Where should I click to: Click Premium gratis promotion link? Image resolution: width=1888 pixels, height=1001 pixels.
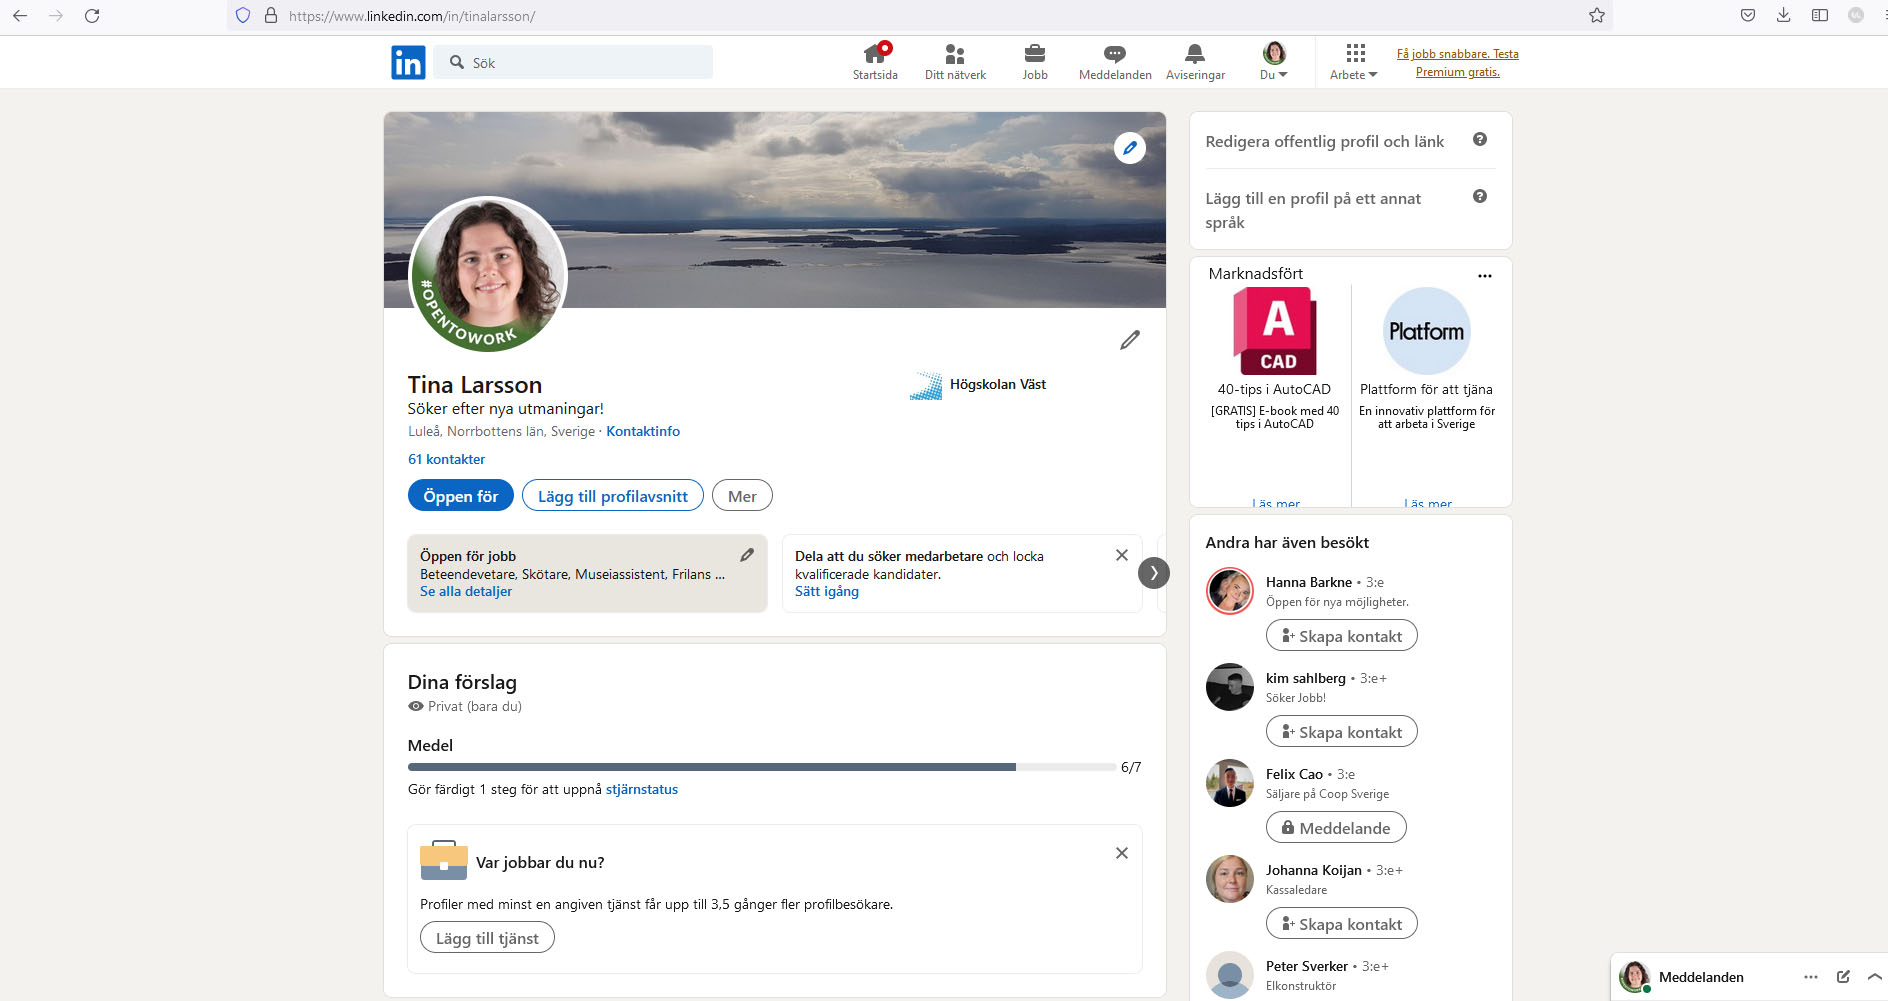(x=1458, y=63)
